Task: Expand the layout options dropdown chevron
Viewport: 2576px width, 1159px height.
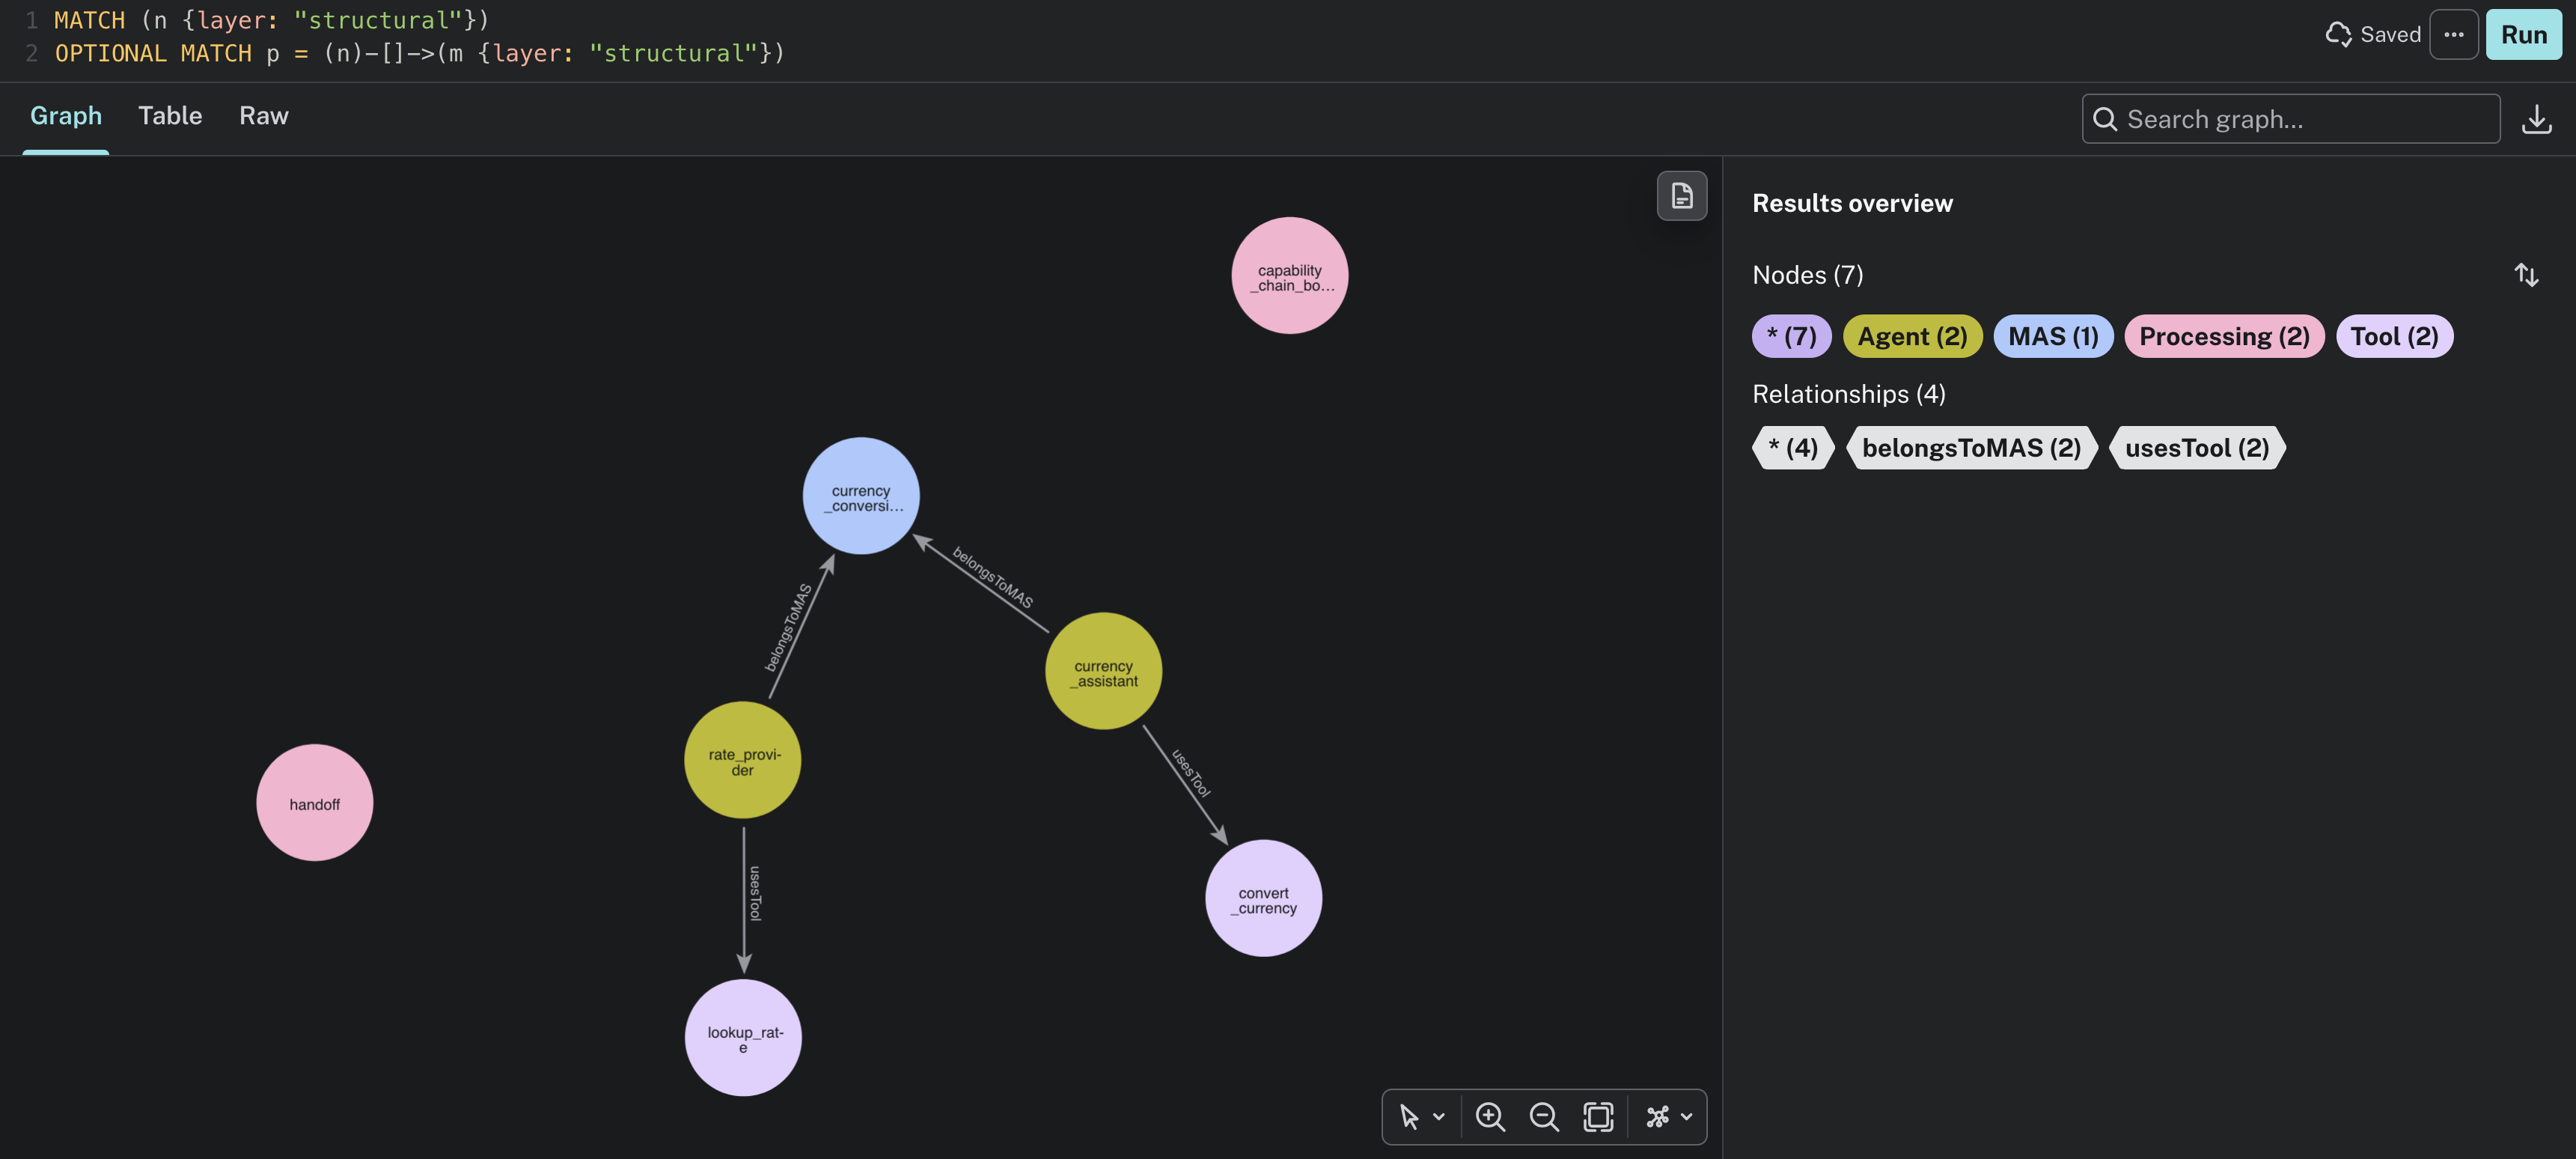Action: (1686, 1117)
